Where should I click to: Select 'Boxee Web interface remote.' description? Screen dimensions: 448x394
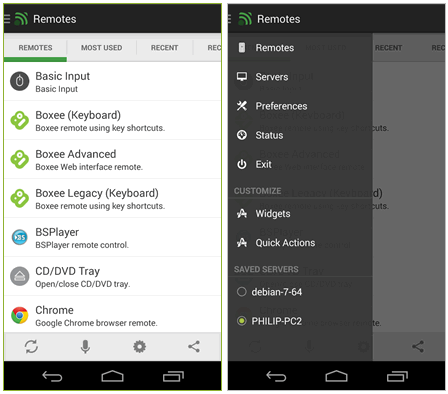pos(89,167)
